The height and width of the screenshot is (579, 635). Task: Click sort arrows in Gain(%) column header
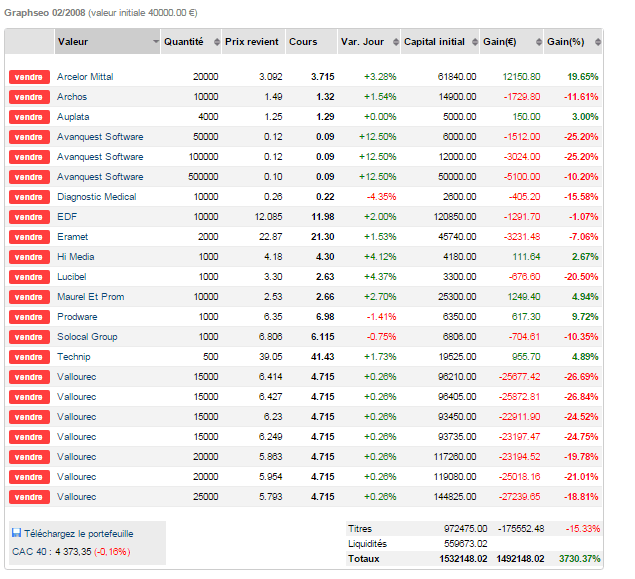(597, 42)
